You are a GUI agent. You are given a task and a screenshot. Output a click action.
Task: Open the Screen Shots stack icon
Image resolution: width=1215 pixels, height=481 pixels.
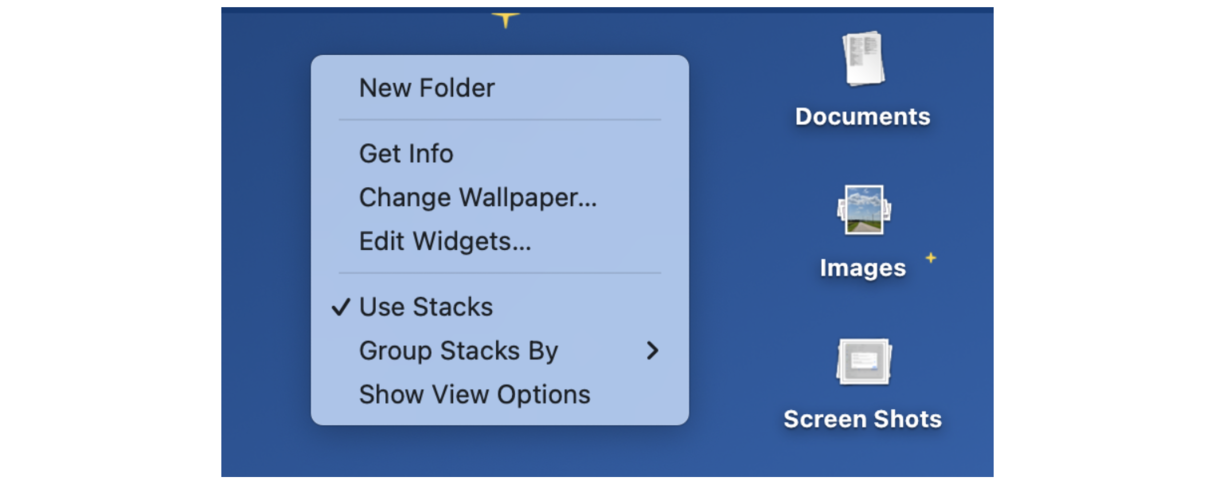[x=862, y=362]
